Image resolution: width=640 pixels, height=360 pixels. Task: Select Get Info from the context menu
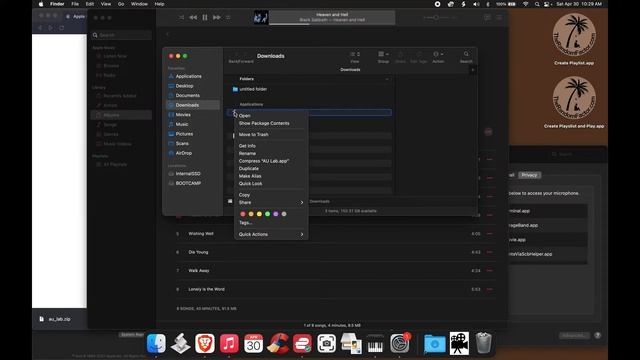247,146
